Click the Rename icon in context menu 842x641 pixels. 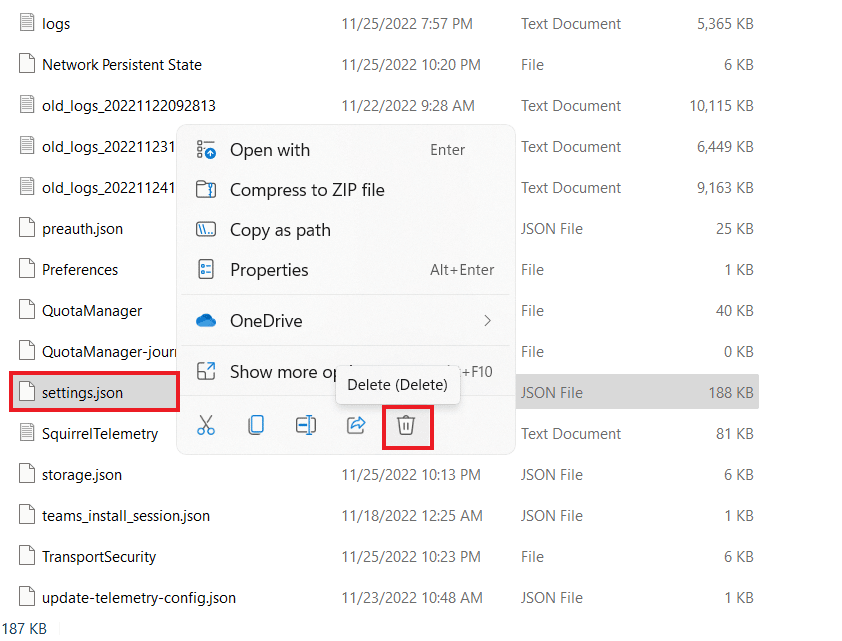click(306, 425)
